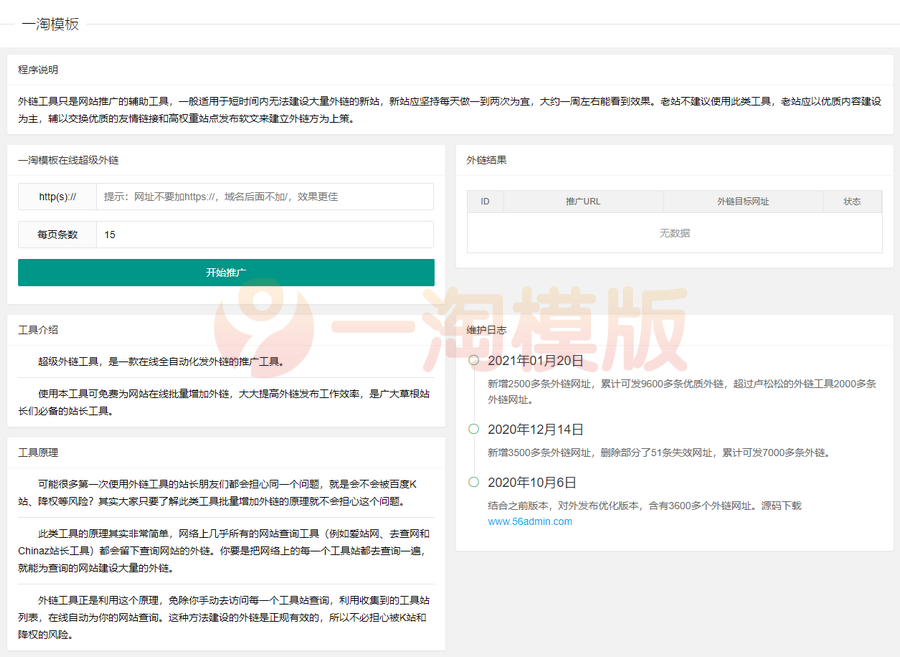Select the 2020年12月14日 timeline marker circle
The width and height of the screenshot is (900, 657).
pyautogui.click(x=474, y=429)
